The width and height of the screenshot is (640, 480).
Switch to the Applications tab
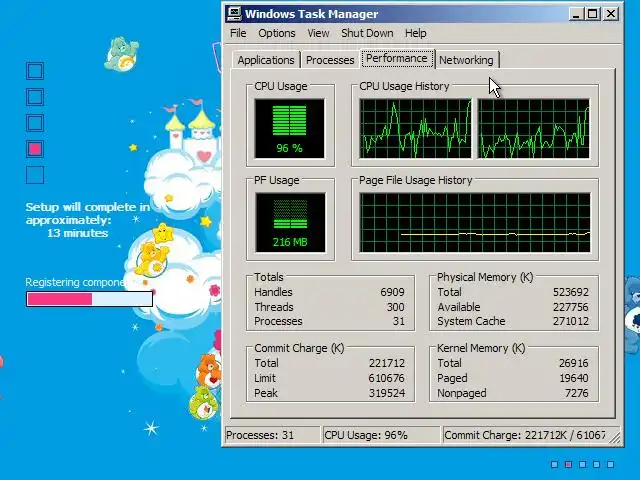[x=266, y=60]
